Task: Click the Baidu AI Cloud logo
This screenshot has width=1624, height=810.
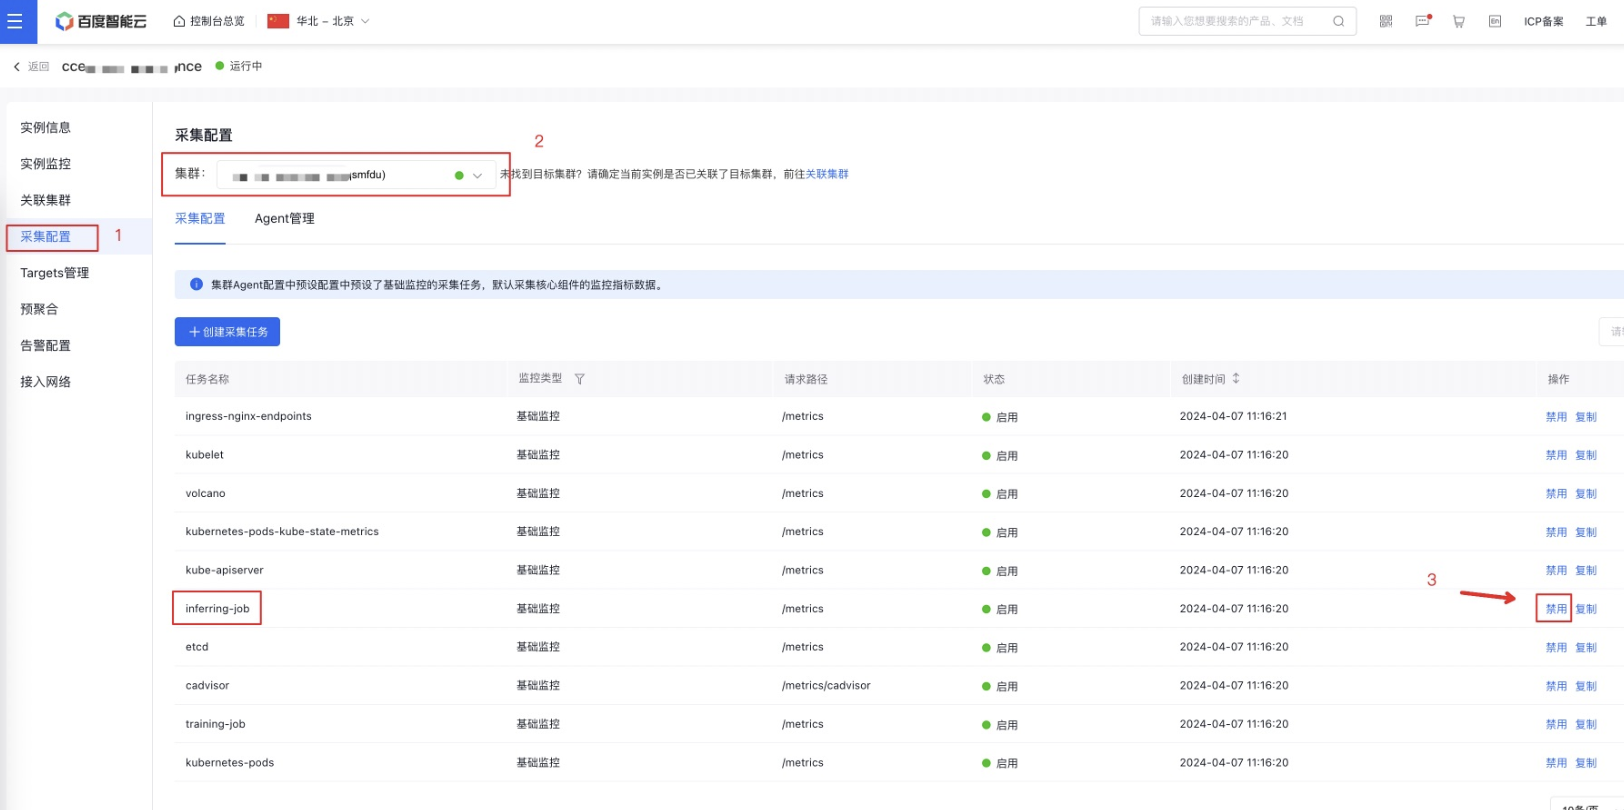Action: pyautogui.click(x=101, y=21)
